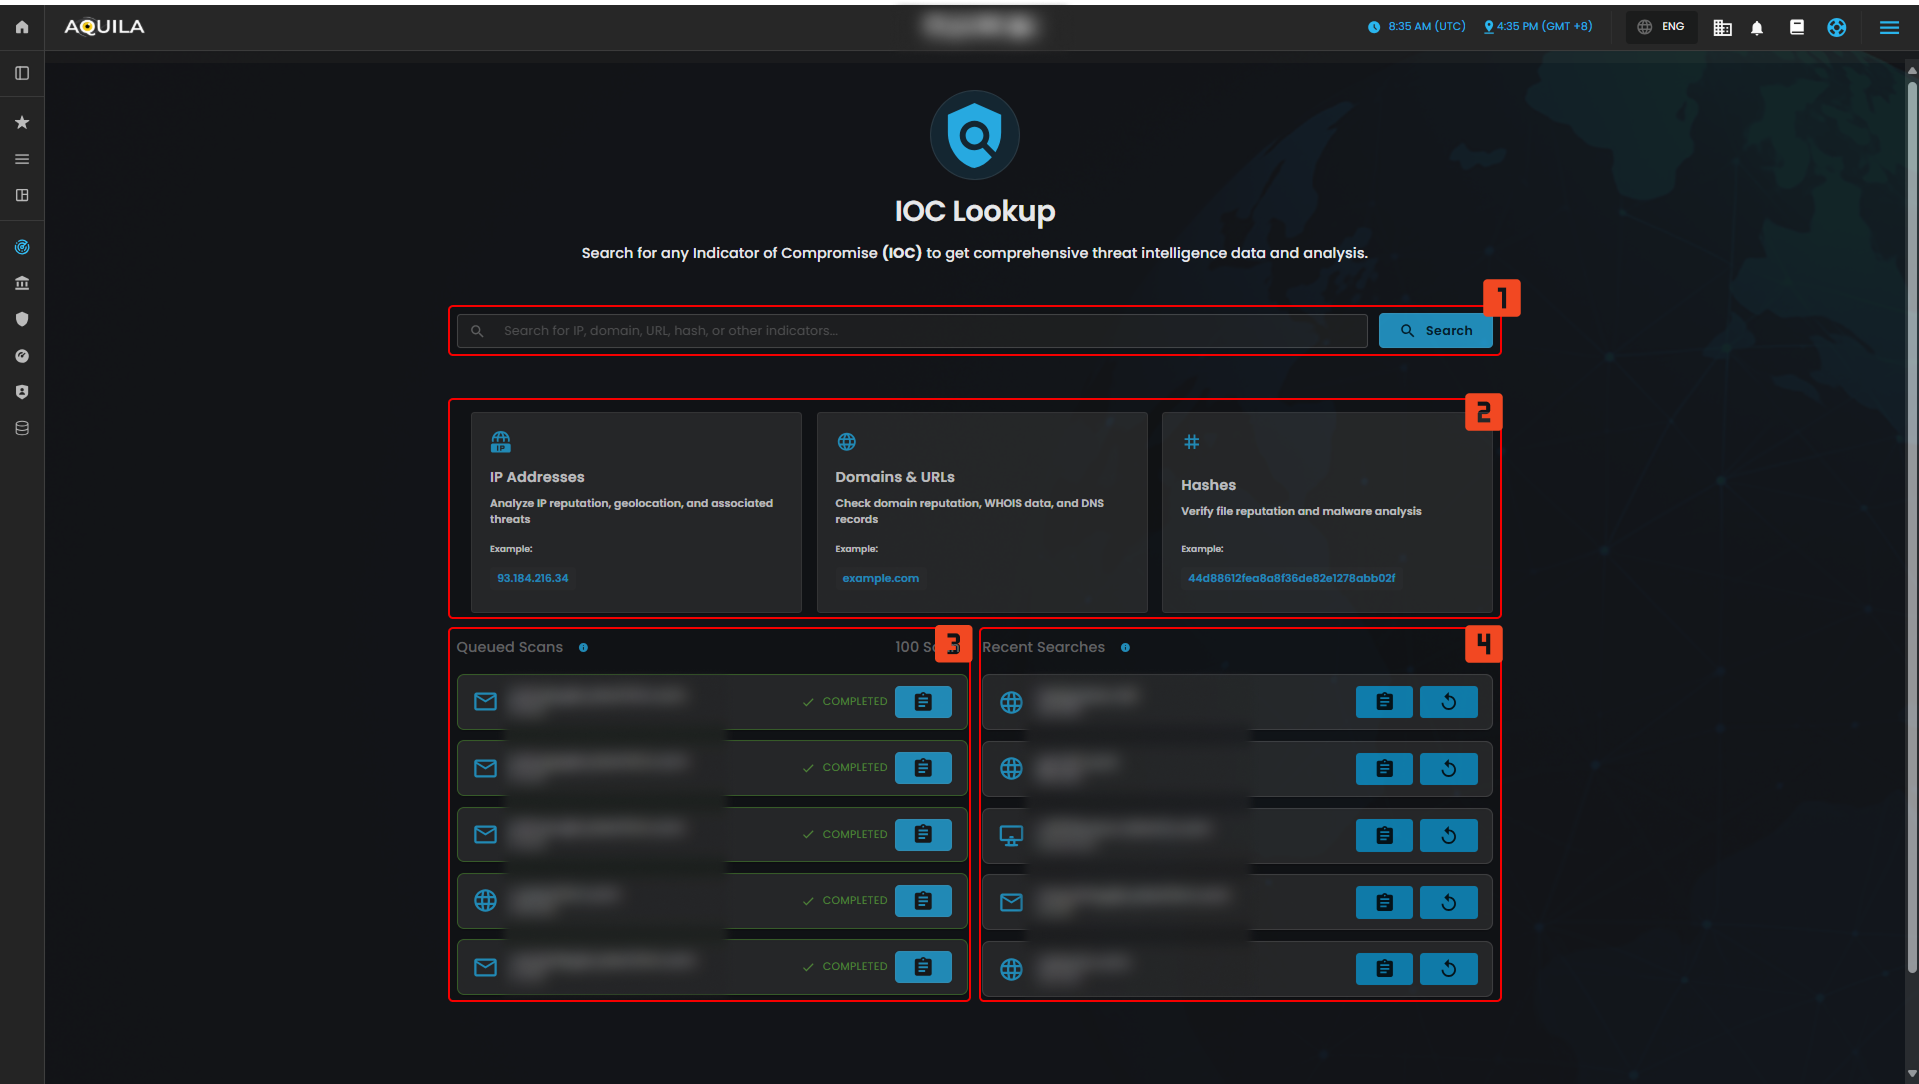This screenshot has width=1919, height=1084.
Task: Toggle the sidebar panel layout icon
Action: 22,73
